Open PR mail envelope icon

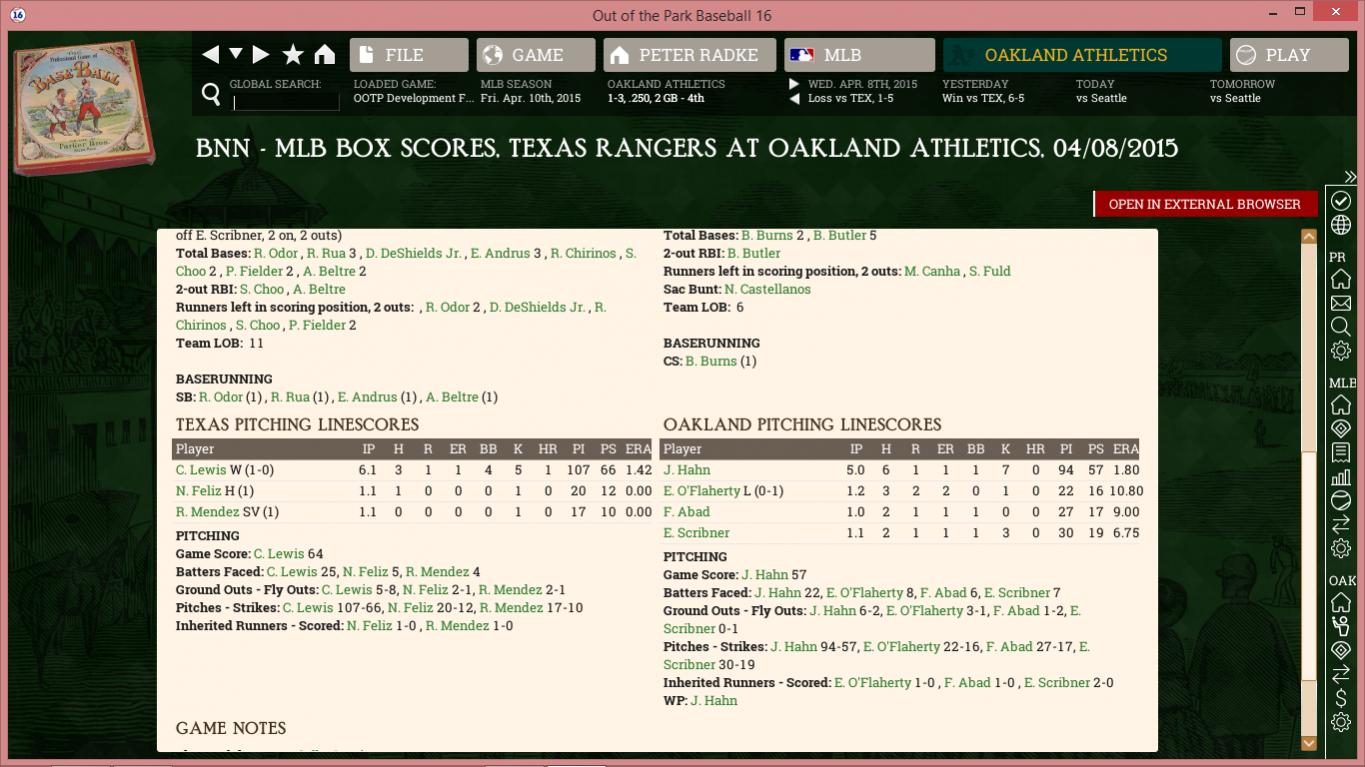pyautogui.click(x=1341, y=303)
